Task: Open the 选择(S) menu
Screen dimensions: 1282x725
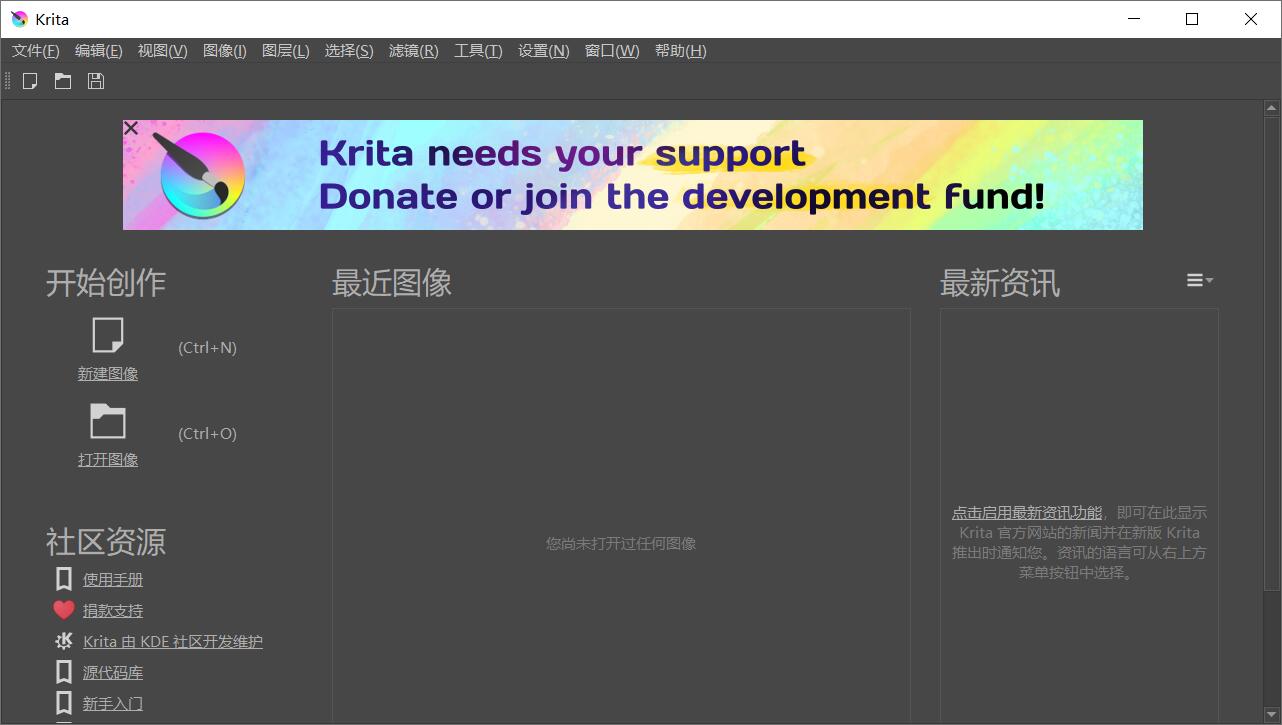Action: (349, 51)
